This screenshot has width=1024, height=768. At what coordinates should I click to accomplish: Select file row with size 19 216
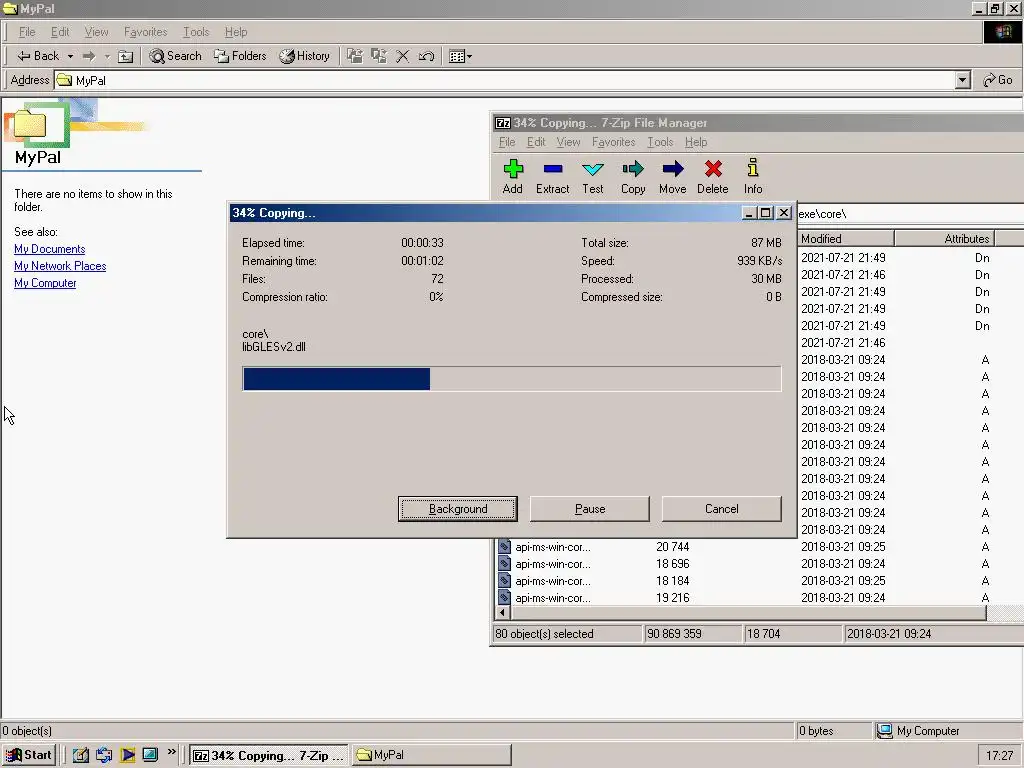(x=744, y=598)
